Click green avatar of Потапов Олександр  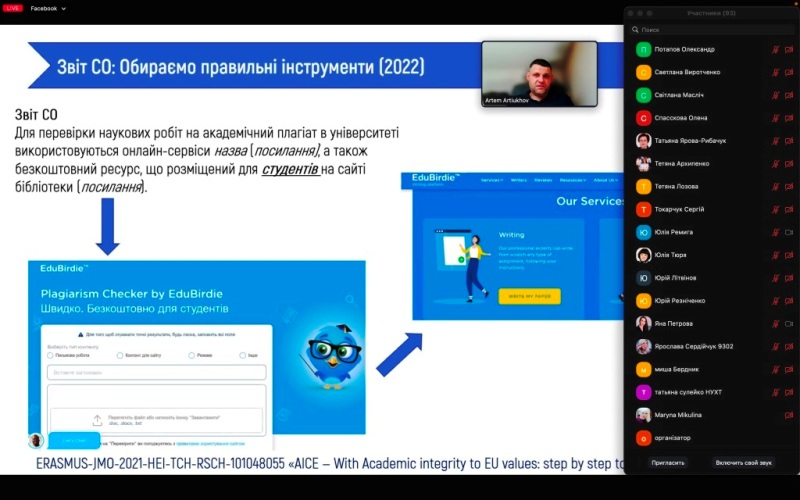pos(643,49)
